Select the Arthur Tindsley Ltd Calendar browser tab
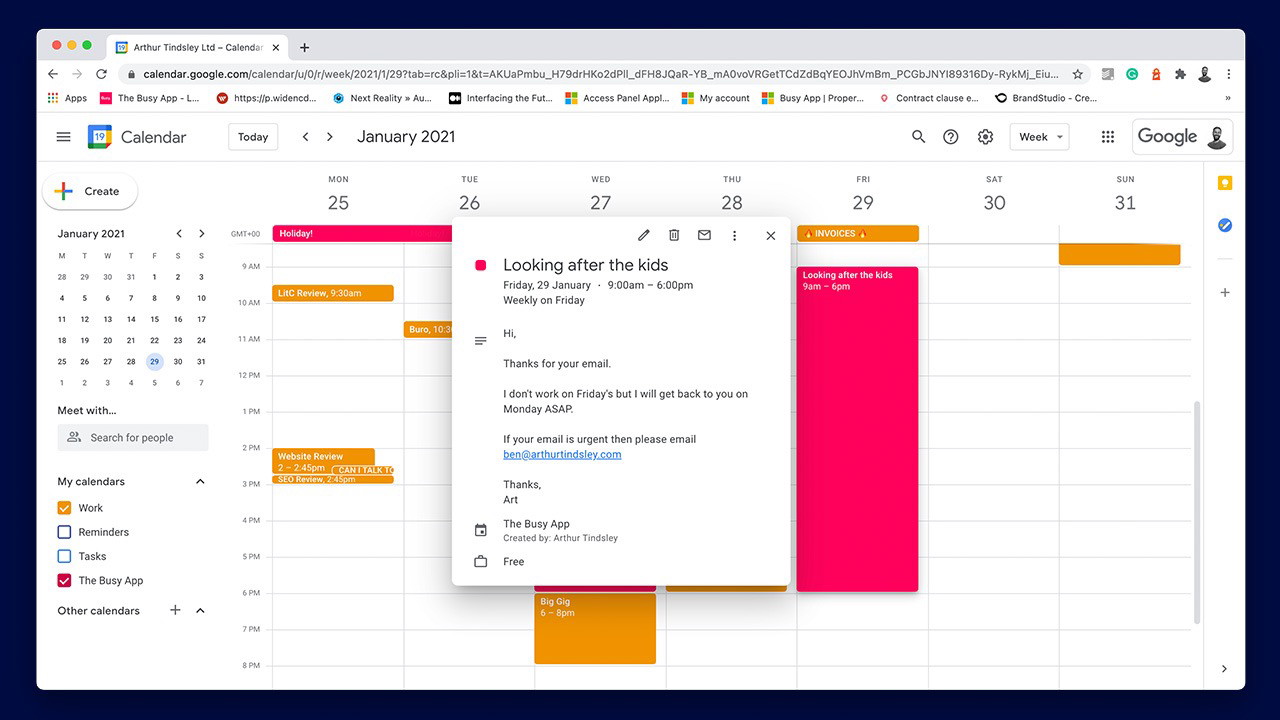 coord(190,47)
